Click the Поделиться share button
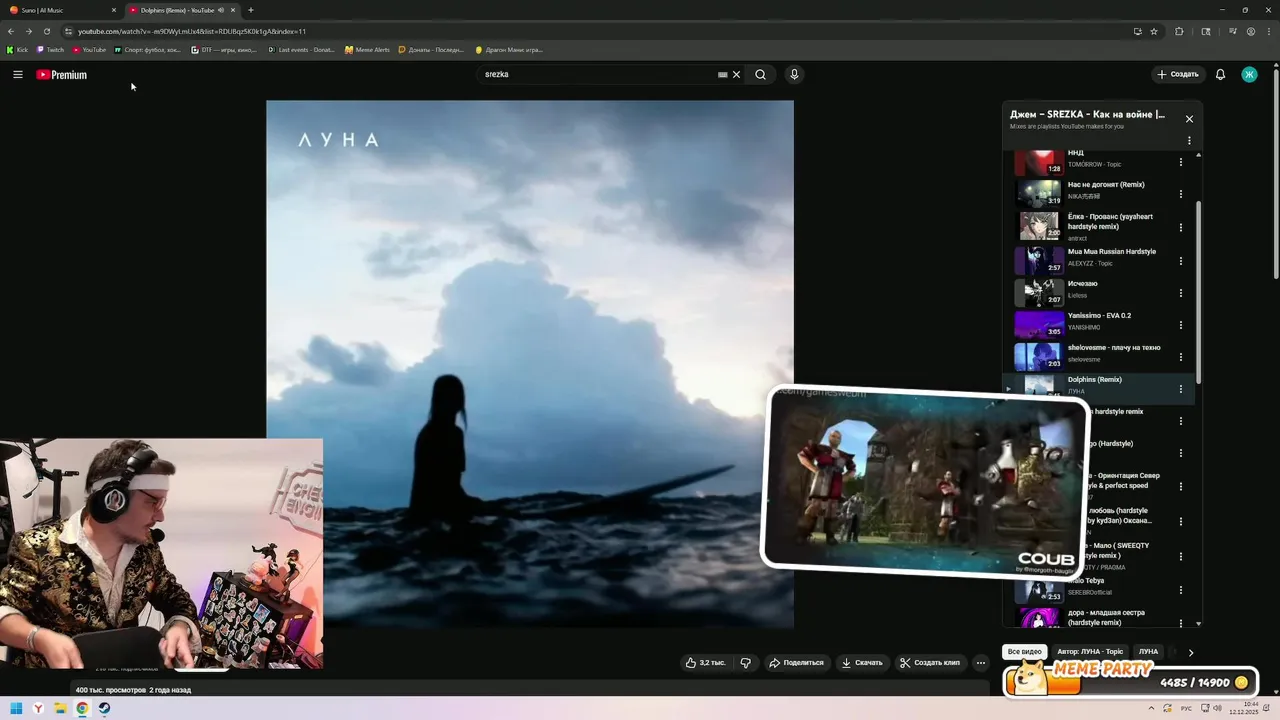The width and height of the screenshot is (1280, 720). point(796,662)
